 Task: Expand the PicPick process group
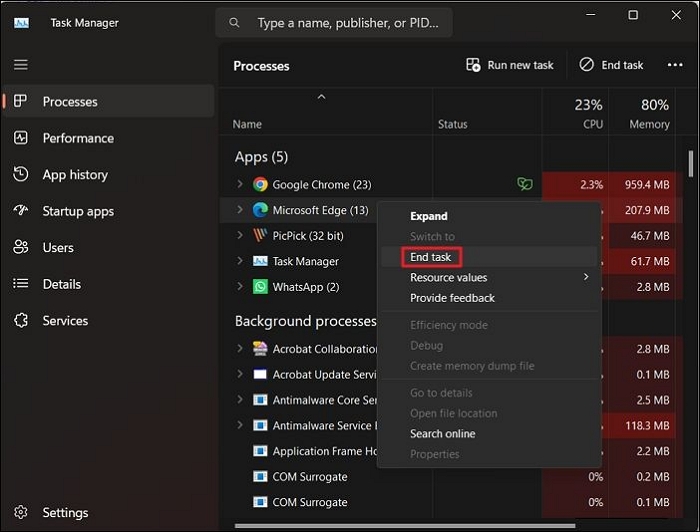click(240, 236)
